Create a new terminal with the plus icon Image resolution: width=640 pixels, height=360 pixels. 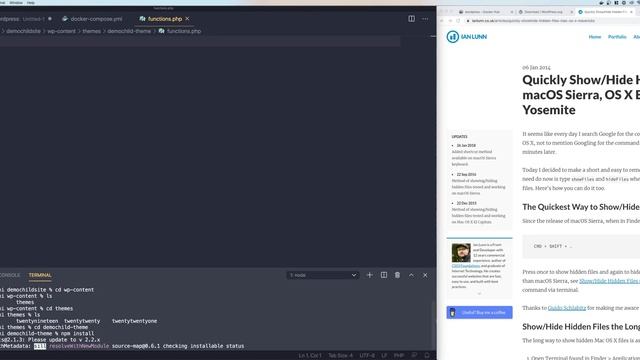(x=369, y=275)
